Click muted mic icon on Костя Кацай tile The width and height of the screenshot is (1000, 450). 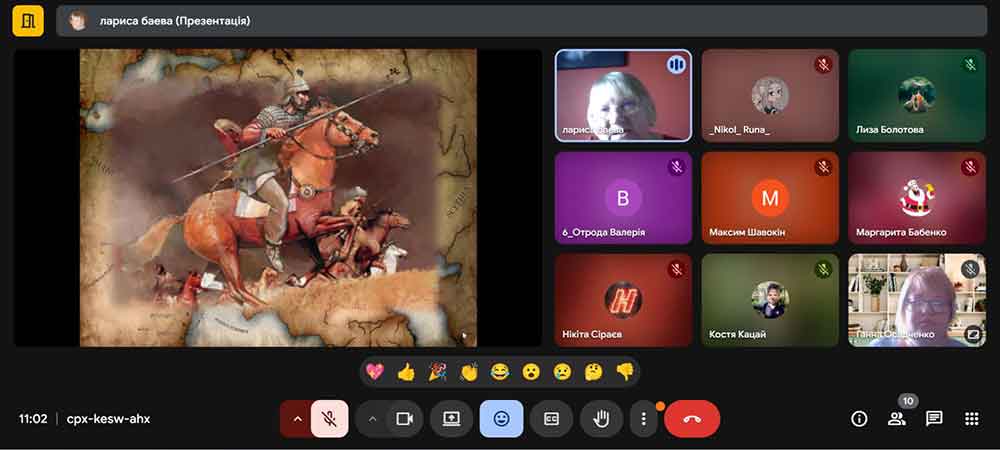click(823, 269)
